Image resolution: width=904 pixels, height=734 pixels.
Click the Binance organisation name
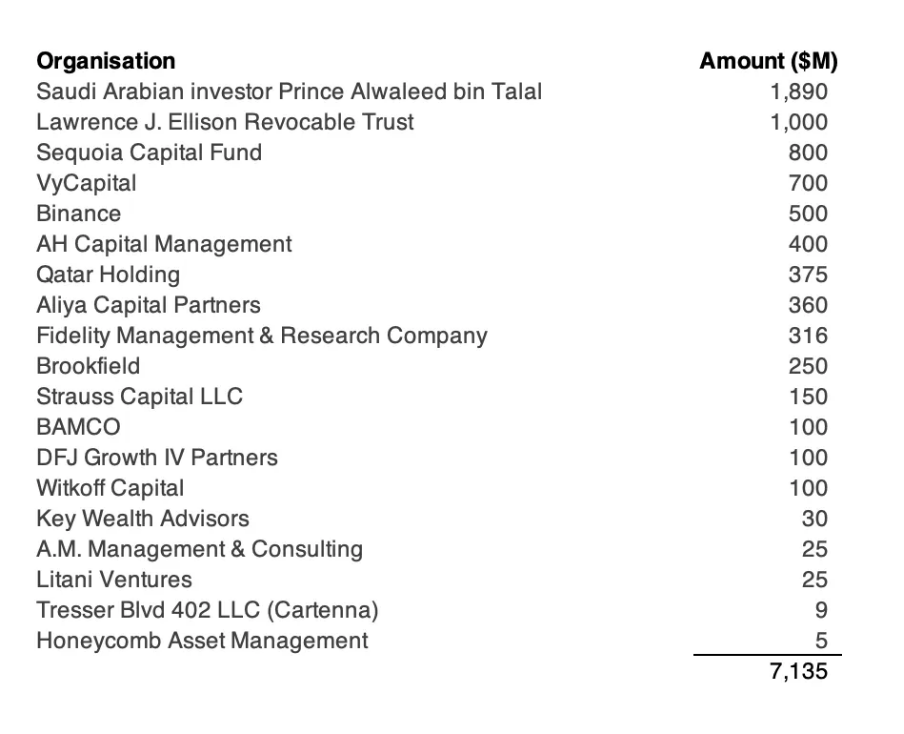tap(78, 214)
